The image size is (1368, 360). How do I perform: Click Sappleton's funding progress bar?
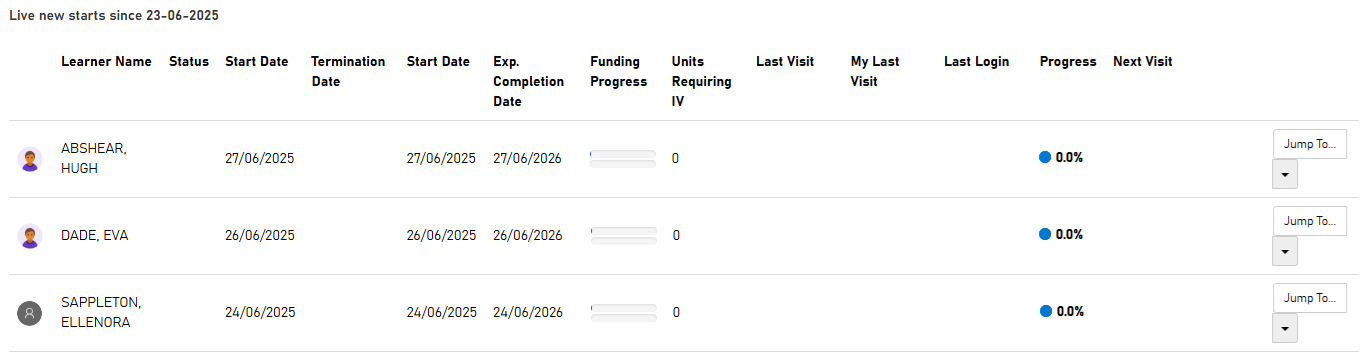point(623,312)
